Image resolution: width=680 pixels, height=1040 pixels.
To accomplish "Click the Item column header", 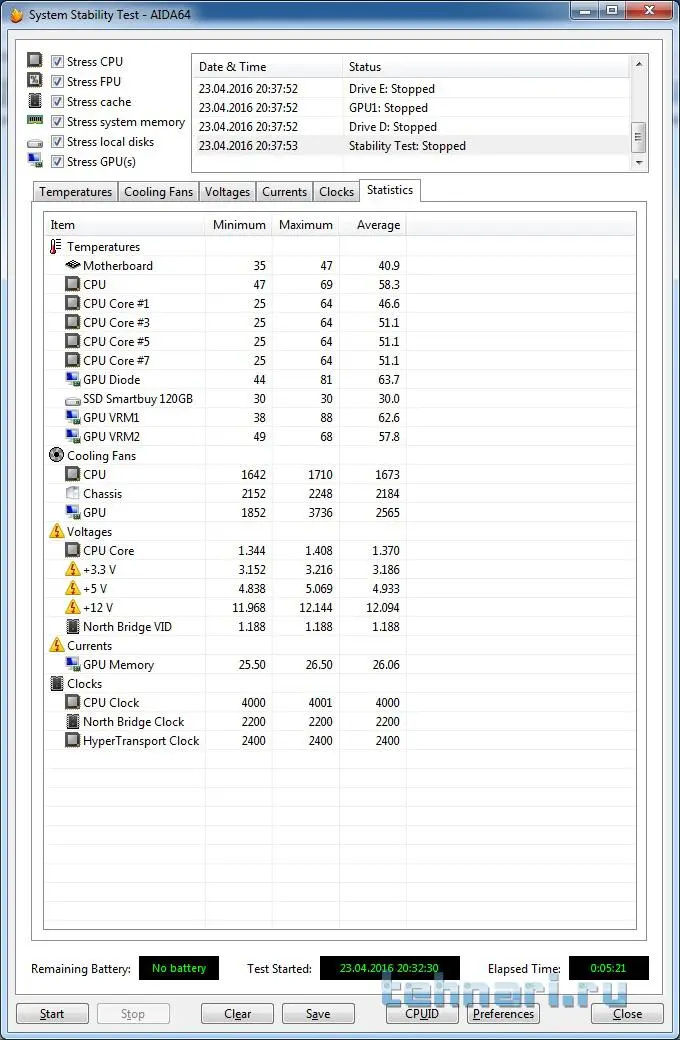I will [125, 225].
